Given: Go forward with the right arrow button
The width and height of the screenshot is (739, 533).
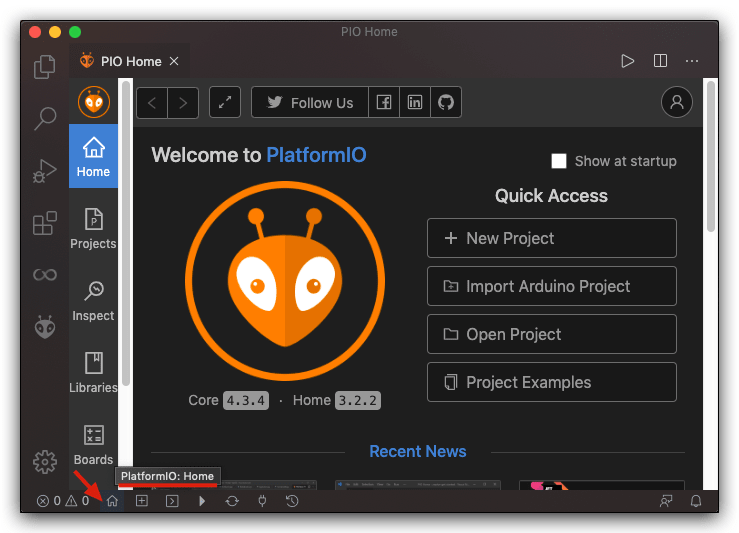Looking at the screenshot, I should pyautogui.click(x=183, y=102).
